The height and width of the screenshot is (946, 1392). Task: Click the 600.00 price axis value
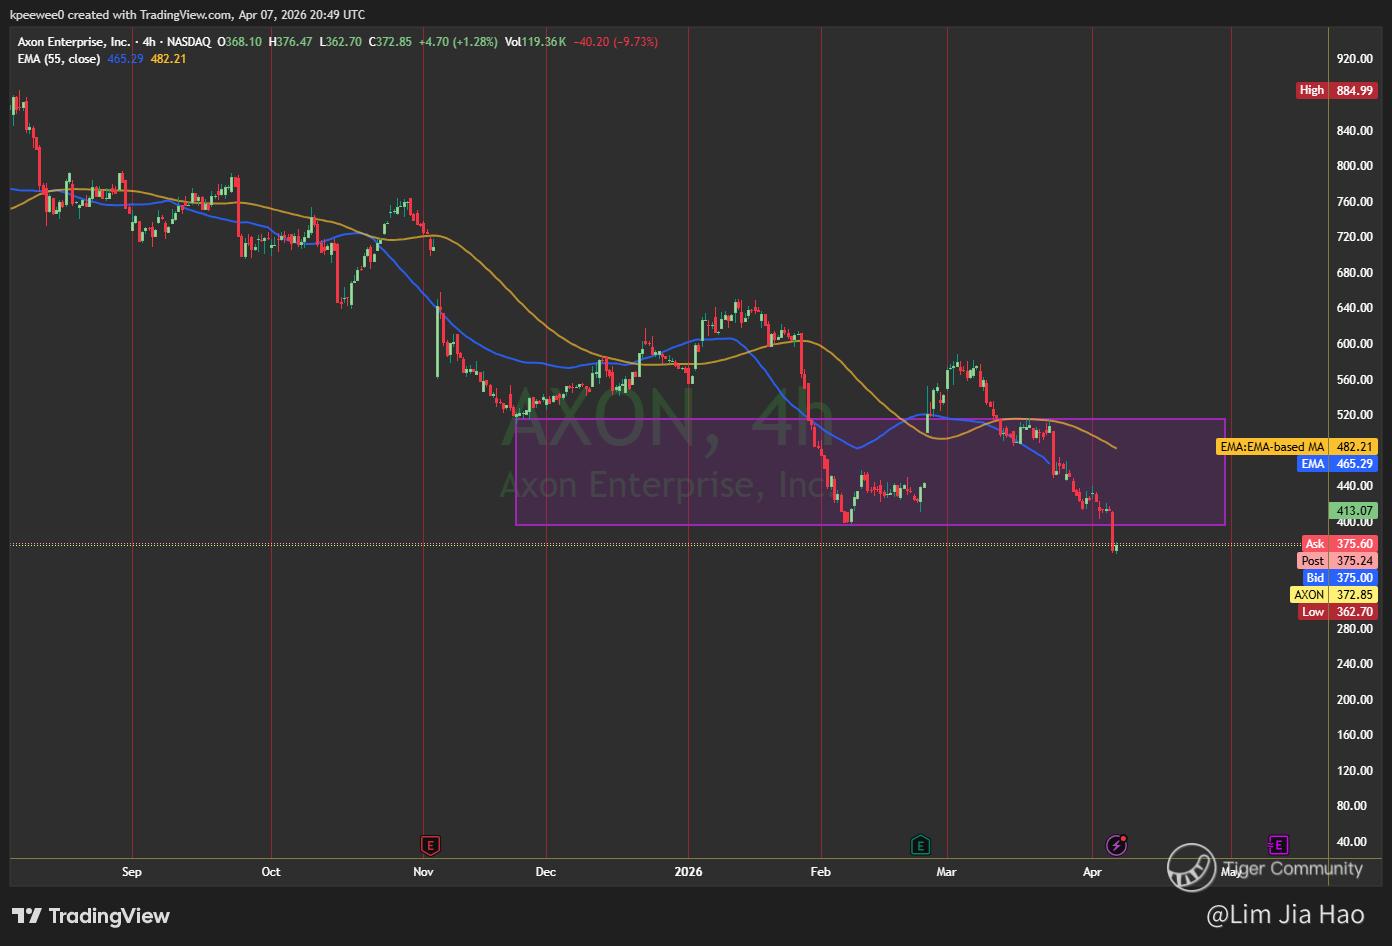(1355, 344)
